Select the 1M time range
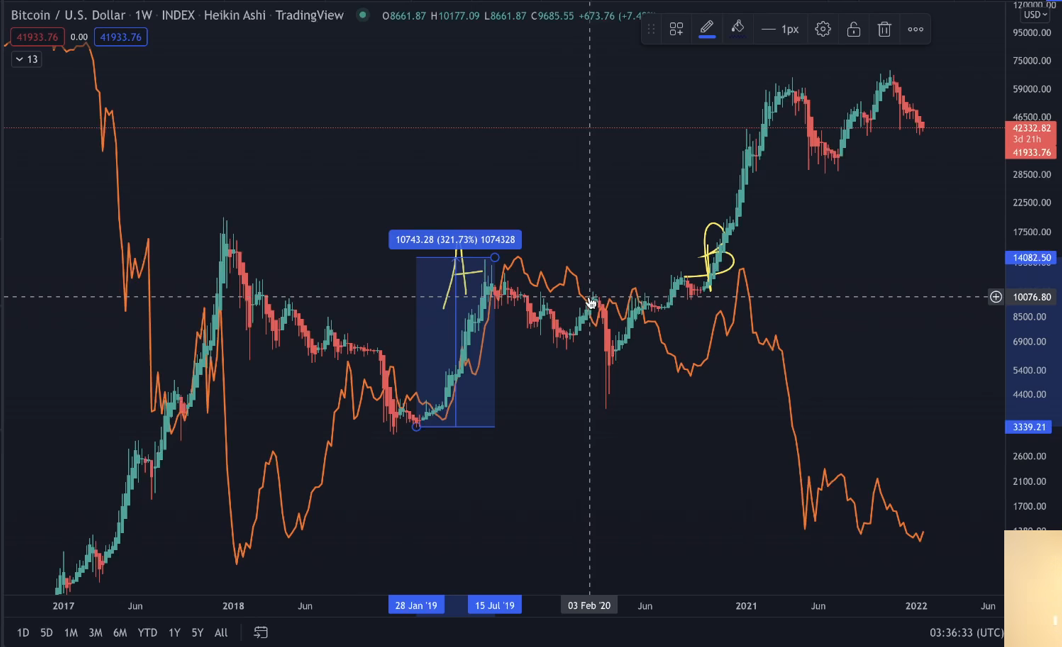The image size is (1062, 647). coord(70,633)
